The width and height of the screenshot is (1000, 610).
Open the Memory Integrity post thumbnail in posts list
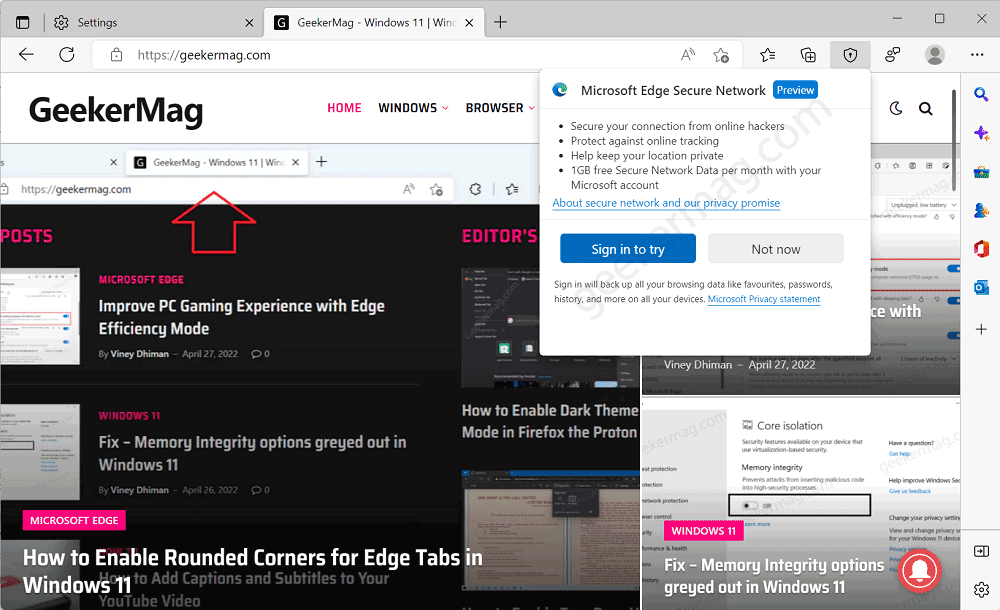coord(40,452)
